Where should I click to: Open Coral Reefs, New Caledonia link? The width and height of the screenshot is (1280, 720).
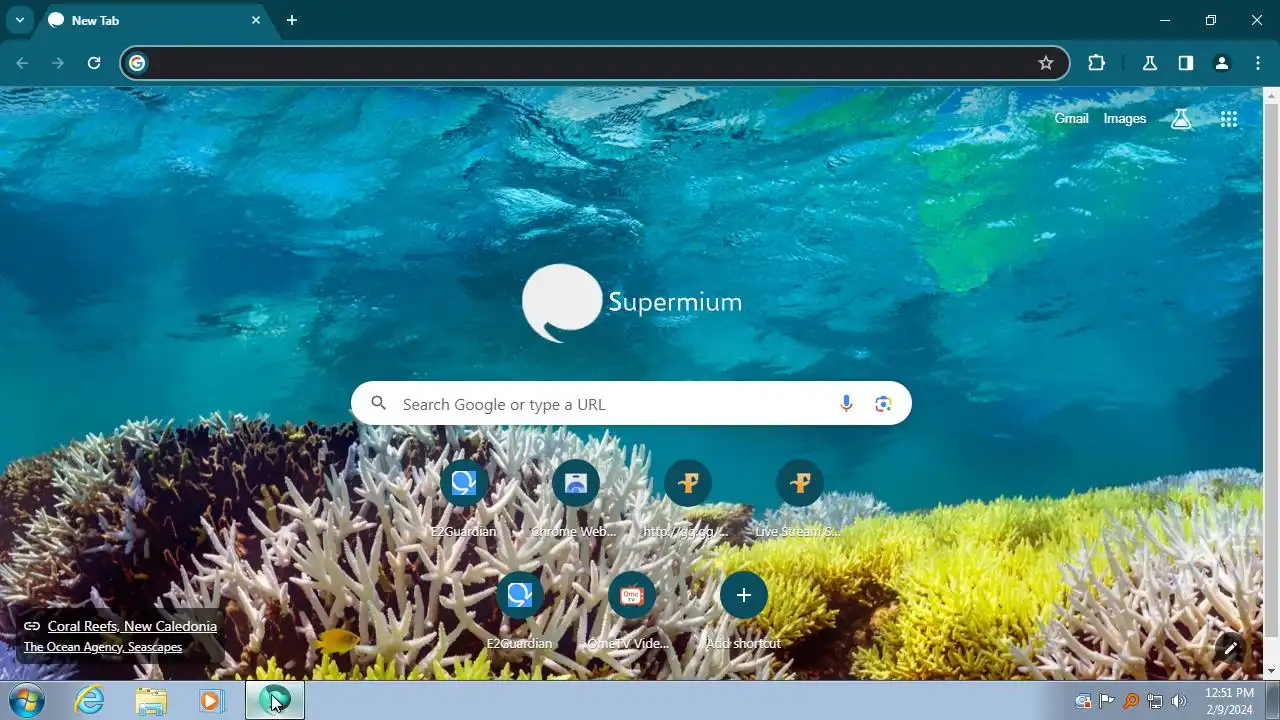coord(132,626)
